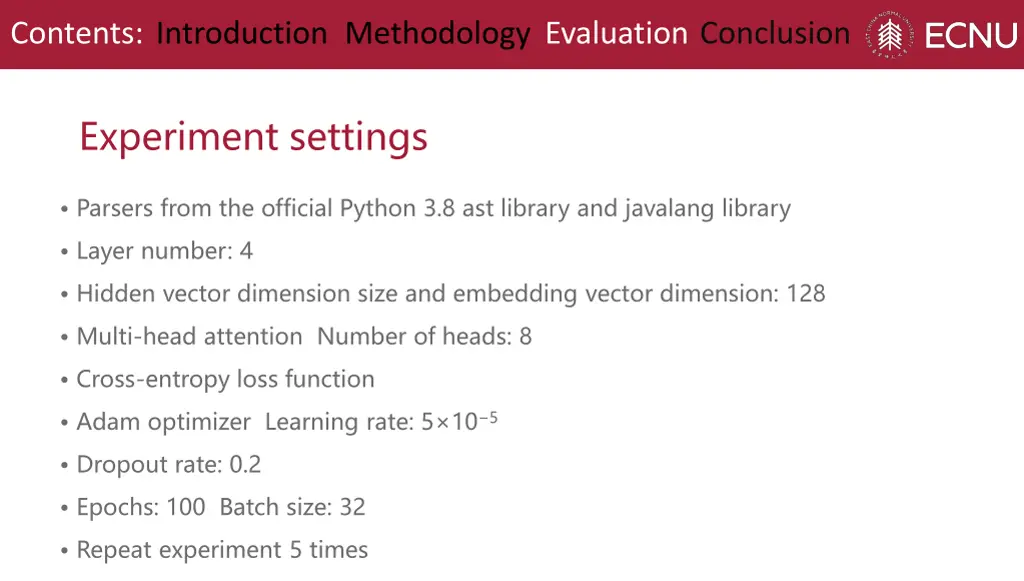The image size is (1024, 581).
Task: Click the Layer number: 4 bullet
Action: (165, 251)
